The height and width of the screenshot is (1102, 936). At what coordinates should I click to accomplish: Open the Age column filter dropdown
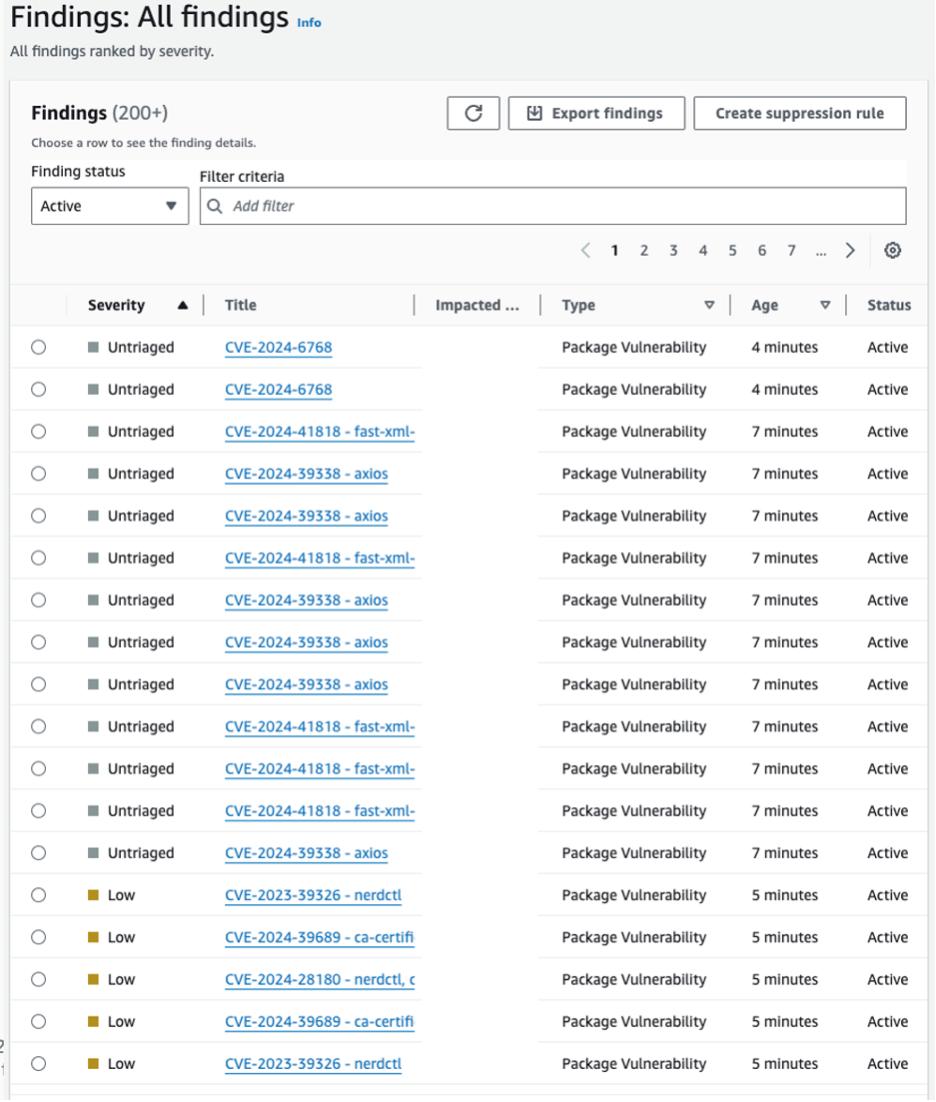pyautogui.click(x=826, y=304)
